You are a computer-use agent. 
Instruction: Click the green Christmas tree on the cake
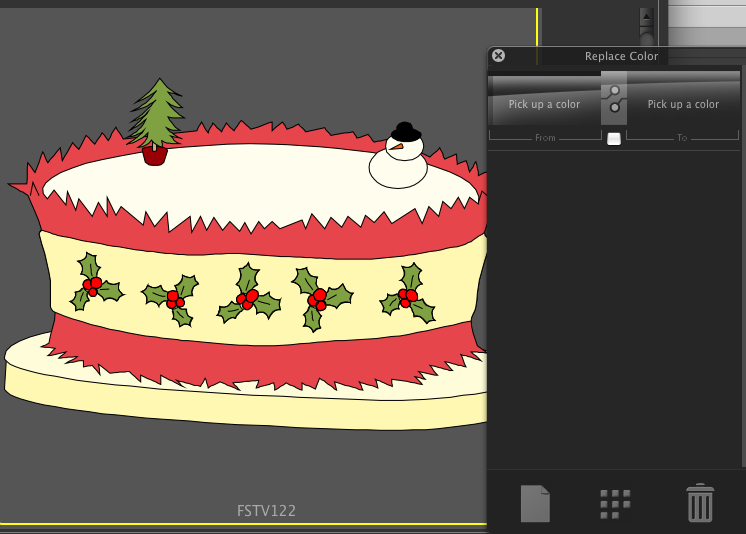[157, 113]
